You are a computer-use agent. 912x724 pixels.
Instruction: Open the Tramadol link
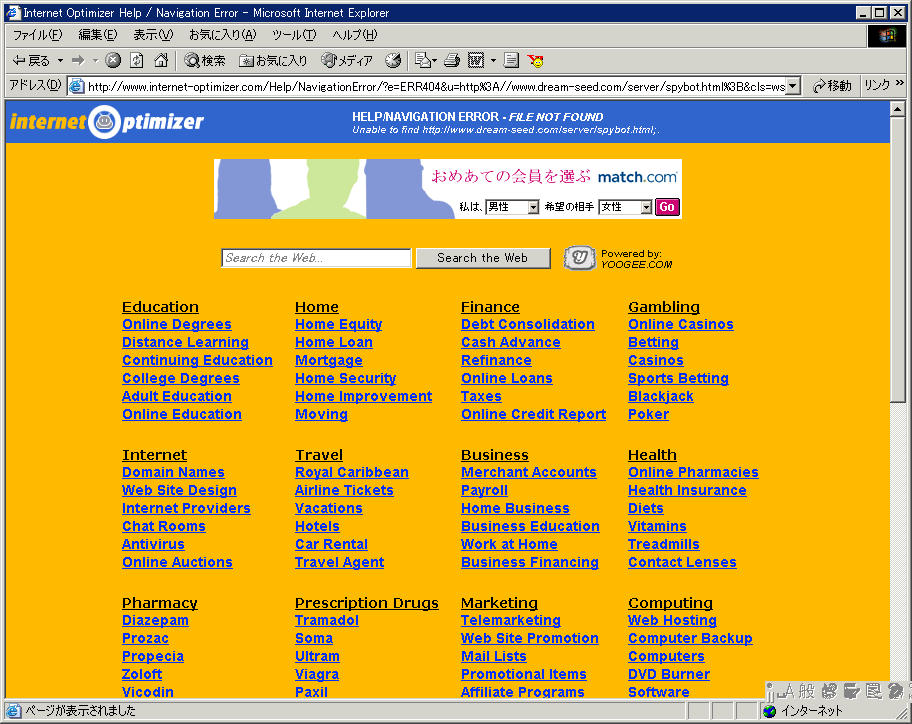click(x=327, y=620)
